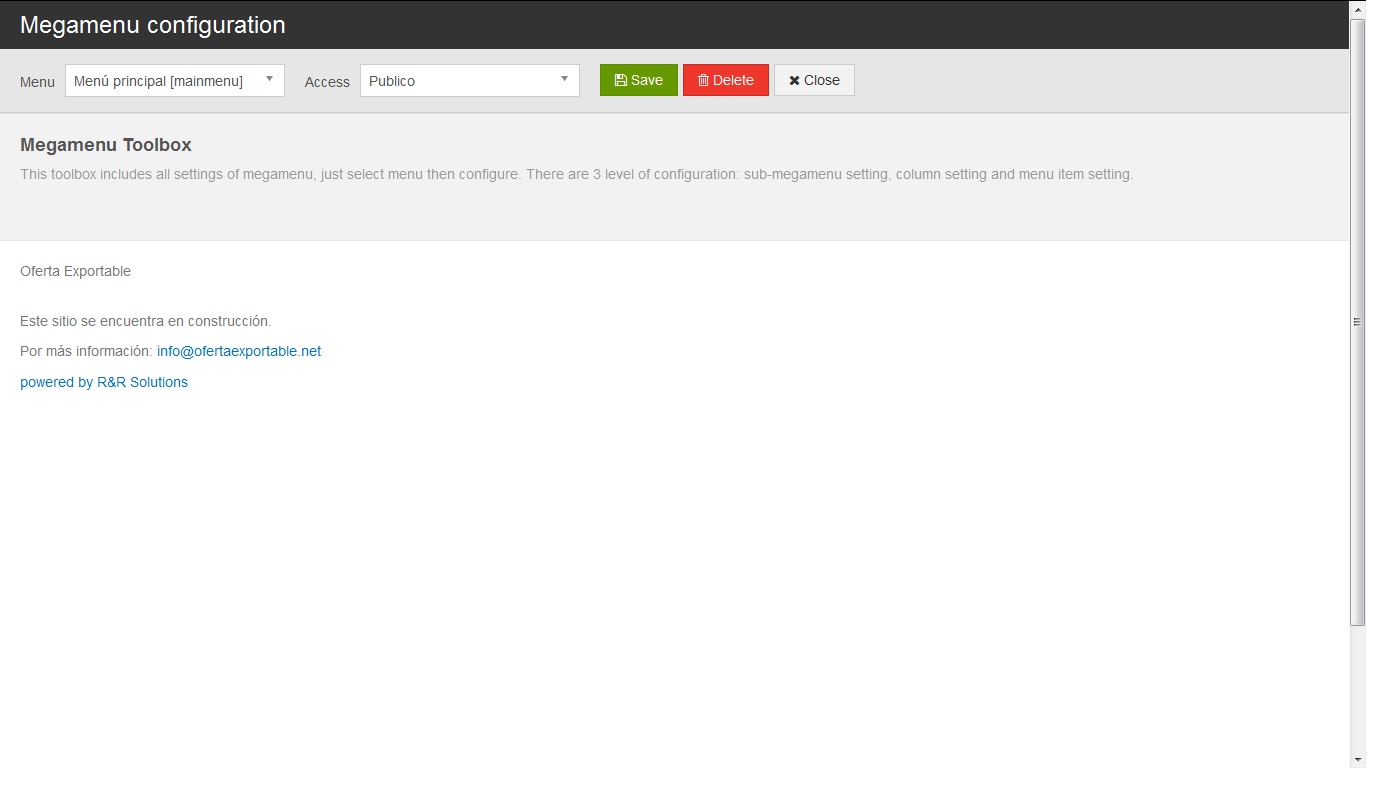This screenshot has width=1380, height=788.
Task: Click the Megamenu configuration title
Action: [153, 25]
